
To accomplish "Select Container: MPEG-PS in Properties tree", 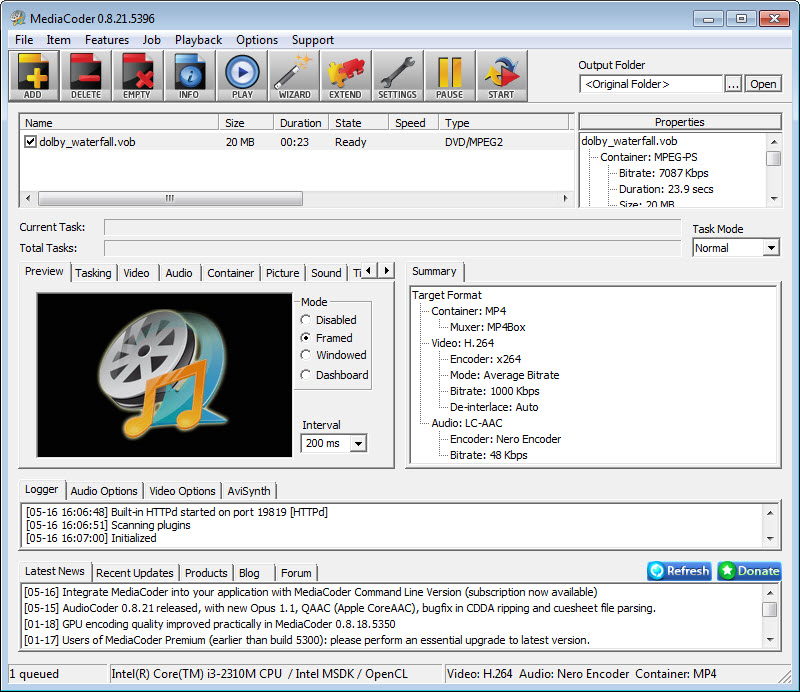I will click(648, 157).
